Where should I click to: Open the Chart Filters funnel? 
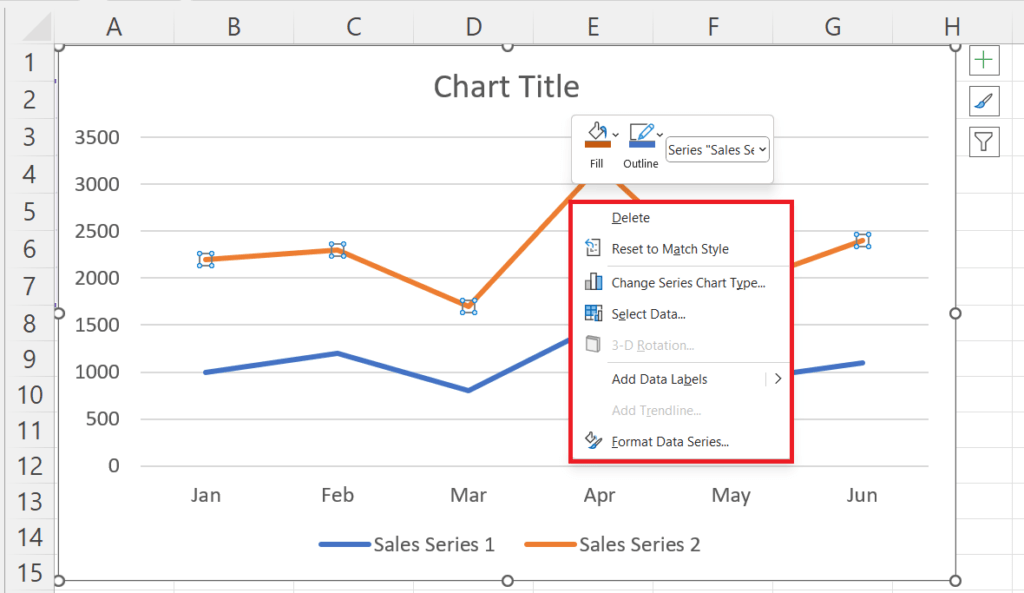click(983, 141)
